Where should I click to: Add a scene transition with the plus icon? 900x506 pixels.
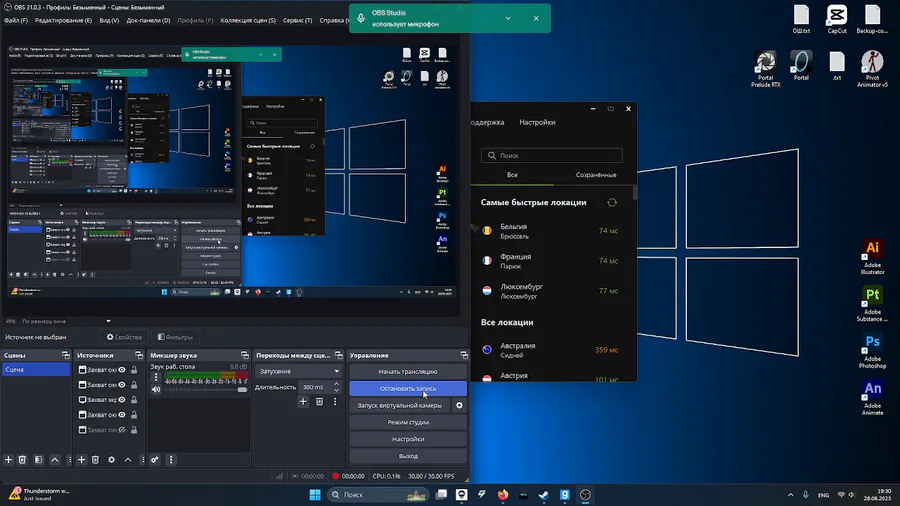(x=303, y=402)
